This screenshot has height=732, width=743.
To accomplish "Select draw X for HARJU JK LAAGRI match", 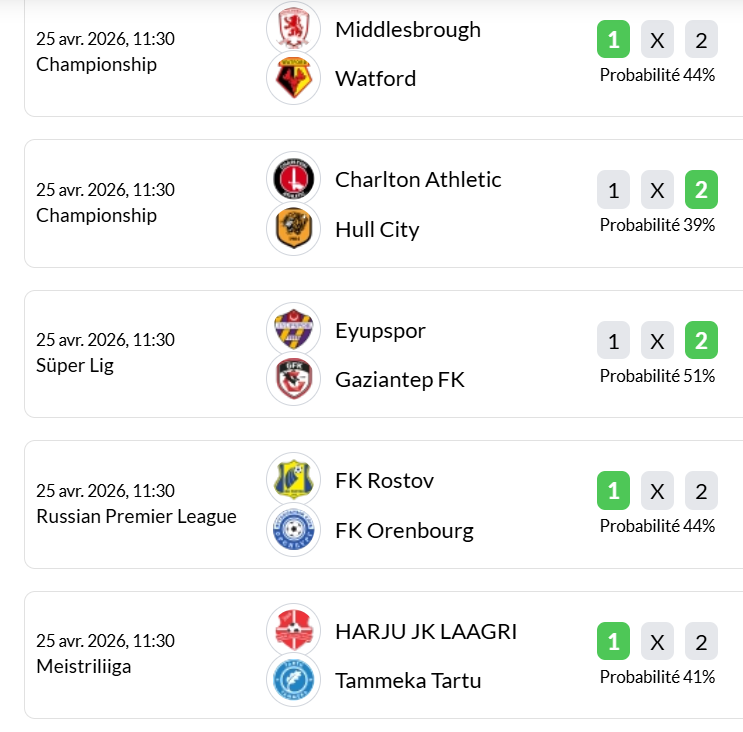I will (657, 642).
